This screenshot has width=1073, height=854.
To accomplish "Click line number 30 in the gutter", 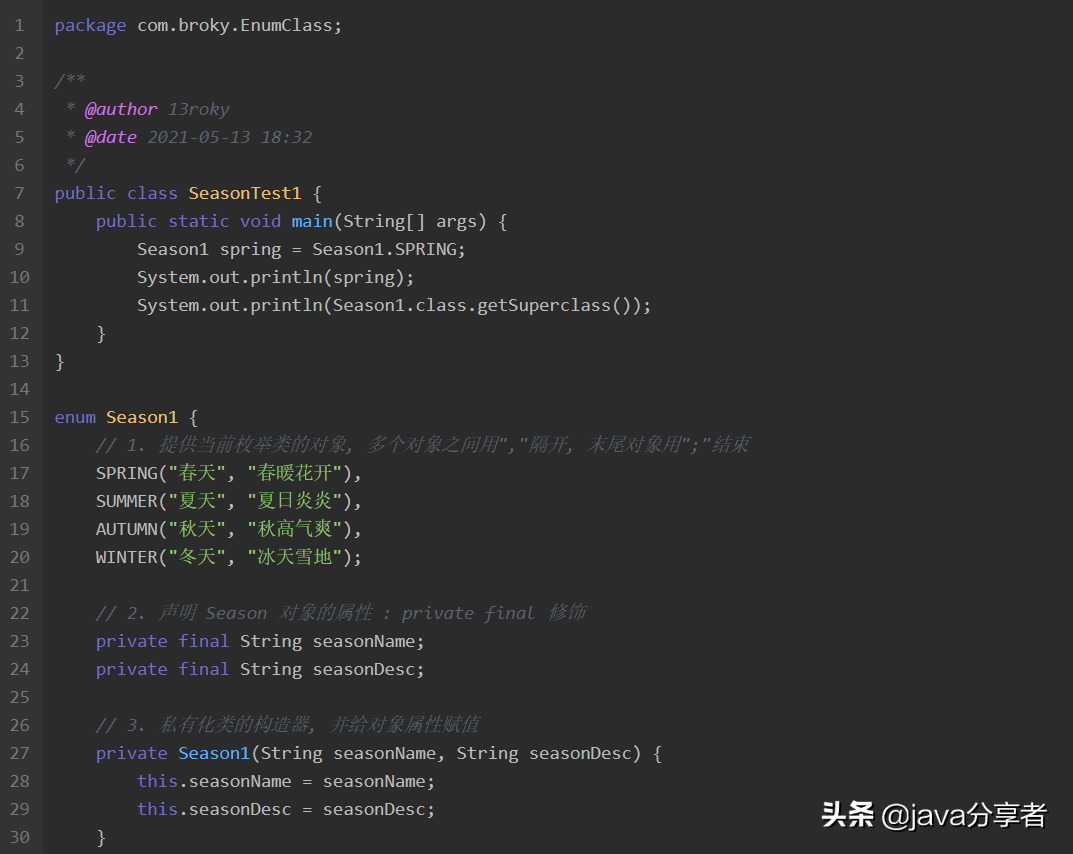I will (19, 838).
